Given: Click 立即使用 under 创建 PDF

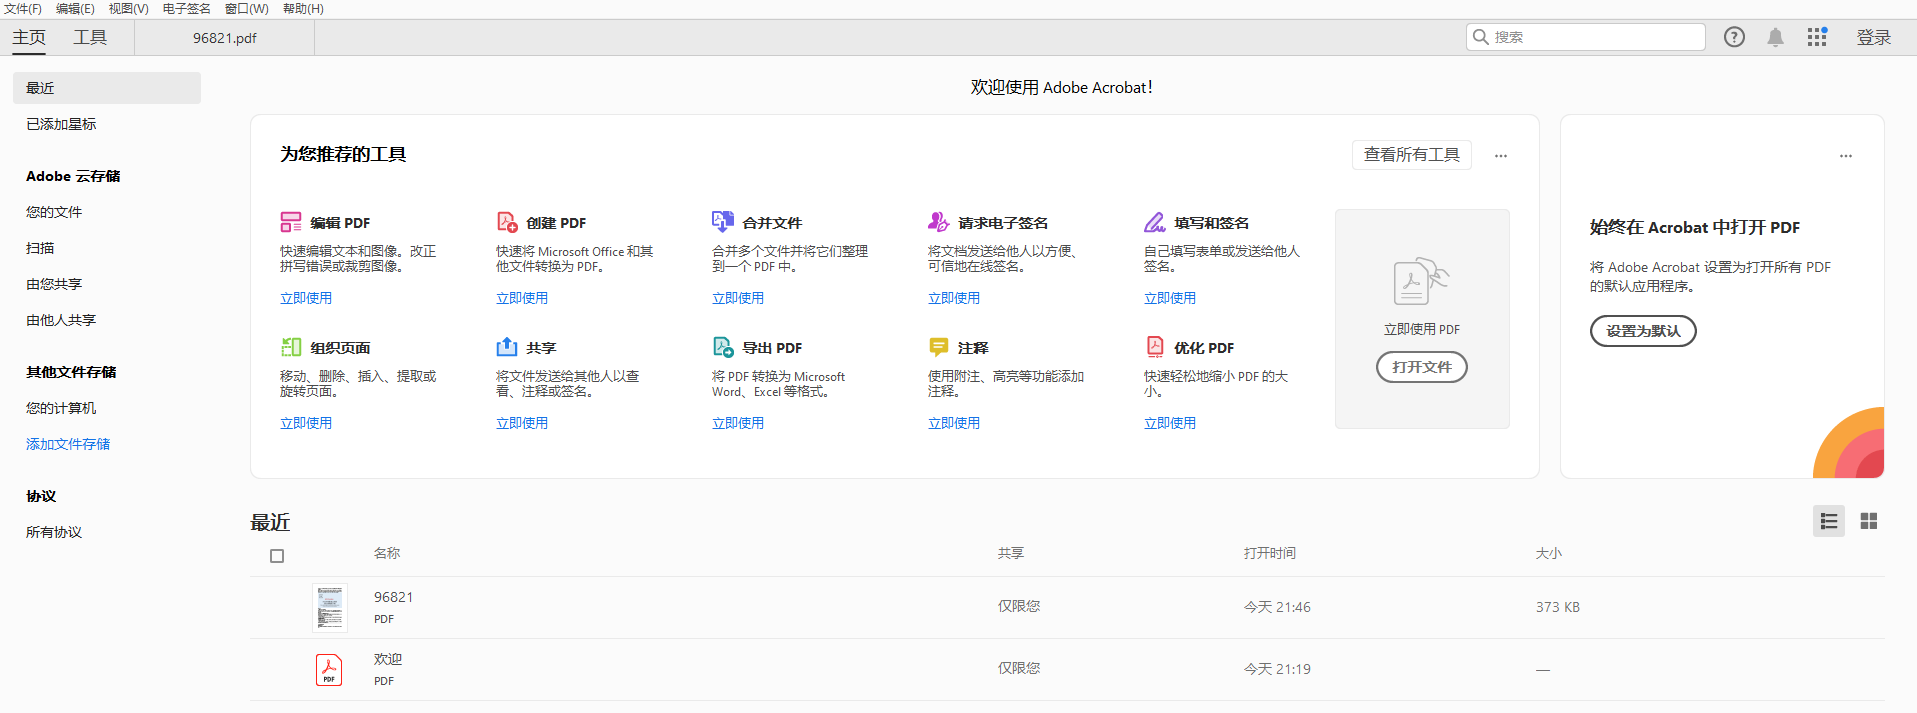Looking at the screenshot, I should pos(522,298).
